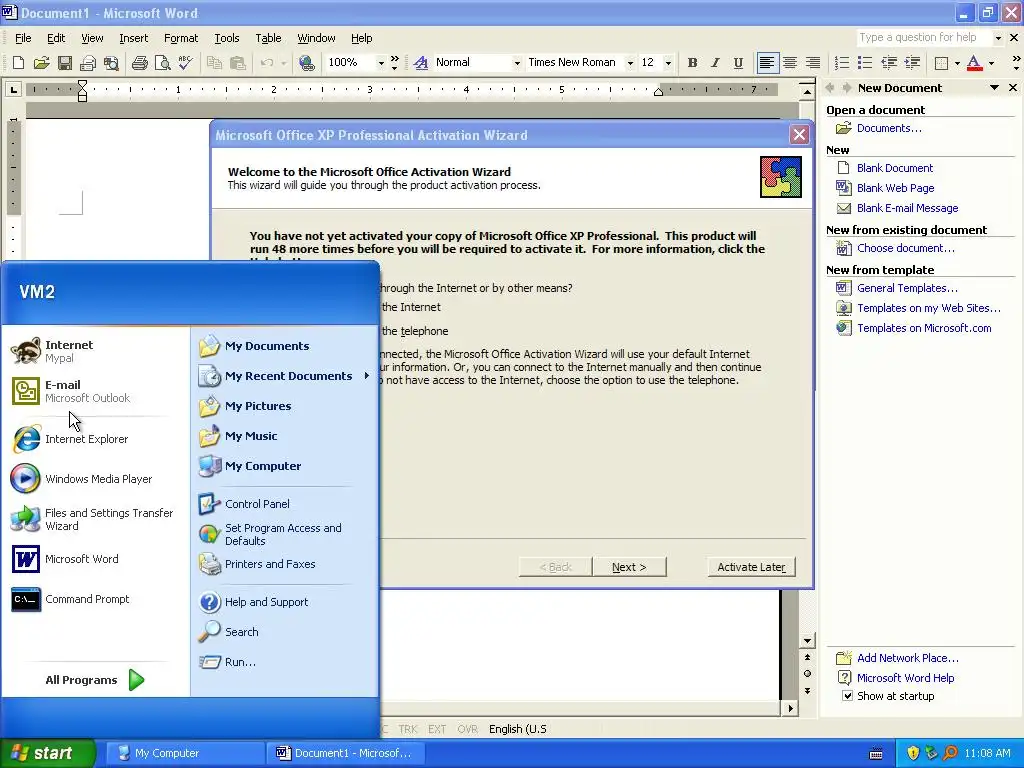Open My Documents in Start menu
This screenshot has height=768, width=1024.
[285, 346]
